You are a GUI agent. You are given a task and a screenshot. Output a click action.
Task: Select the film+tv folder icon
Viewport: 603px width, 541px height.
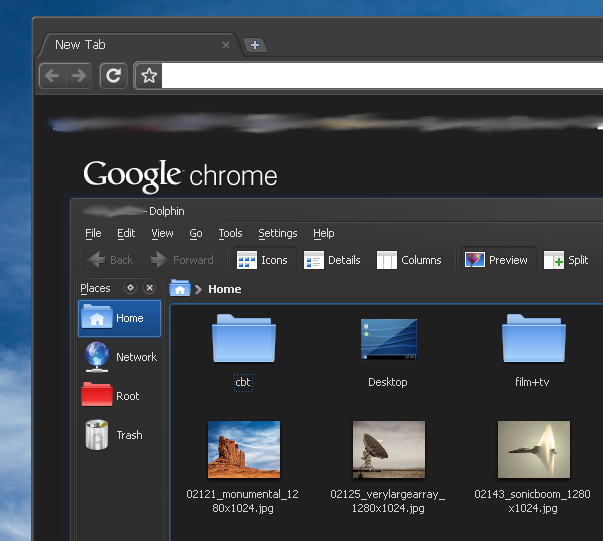pyautogui.click(x=533, y=338)
